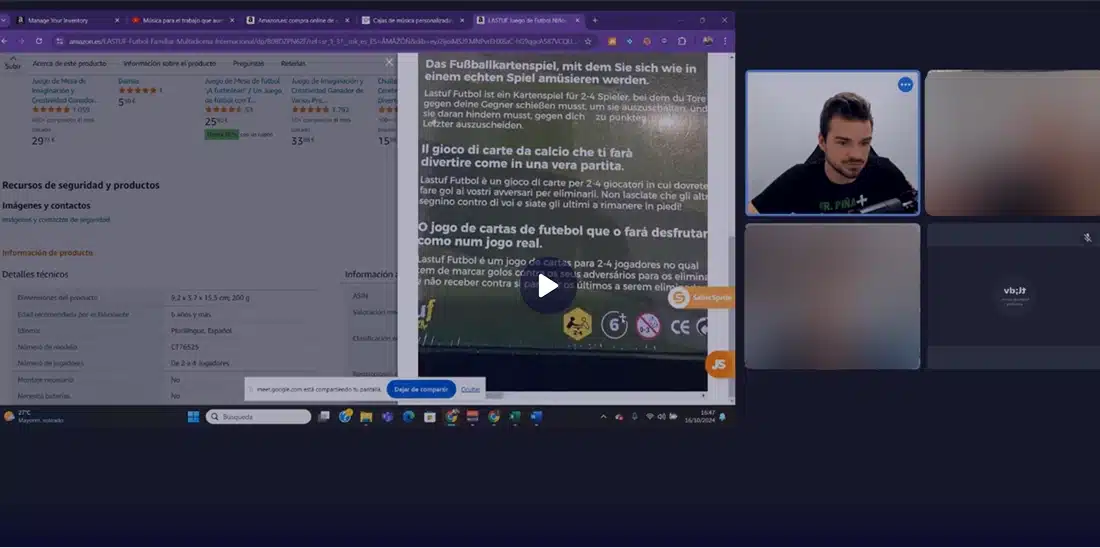This screenshot has height=548, width=1100.
Task: Play the product video
Action: point(548,286)
